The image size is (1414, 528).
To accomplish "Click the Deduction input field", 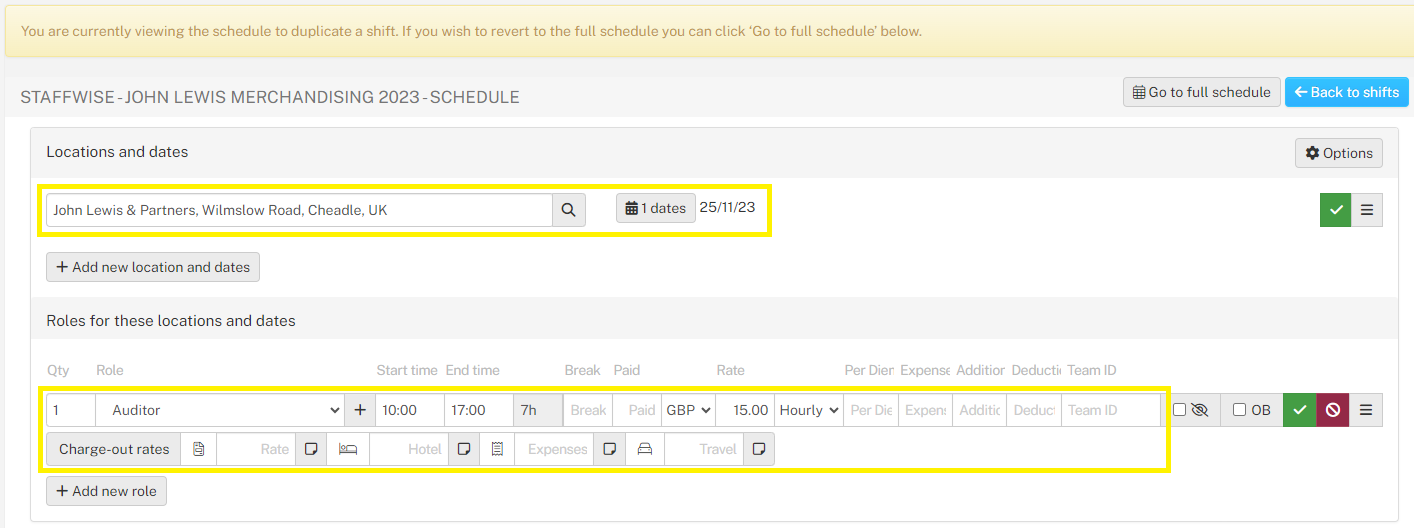I will click(x=1034, y=410).
